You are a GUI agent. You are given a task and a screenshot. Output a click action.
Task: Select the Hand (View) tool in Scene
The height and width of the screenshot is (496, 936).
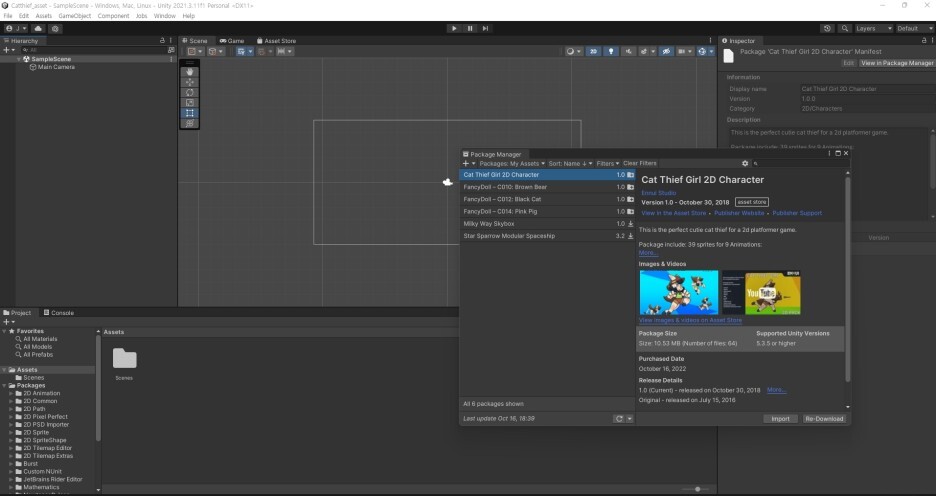[x=190, y=72]
